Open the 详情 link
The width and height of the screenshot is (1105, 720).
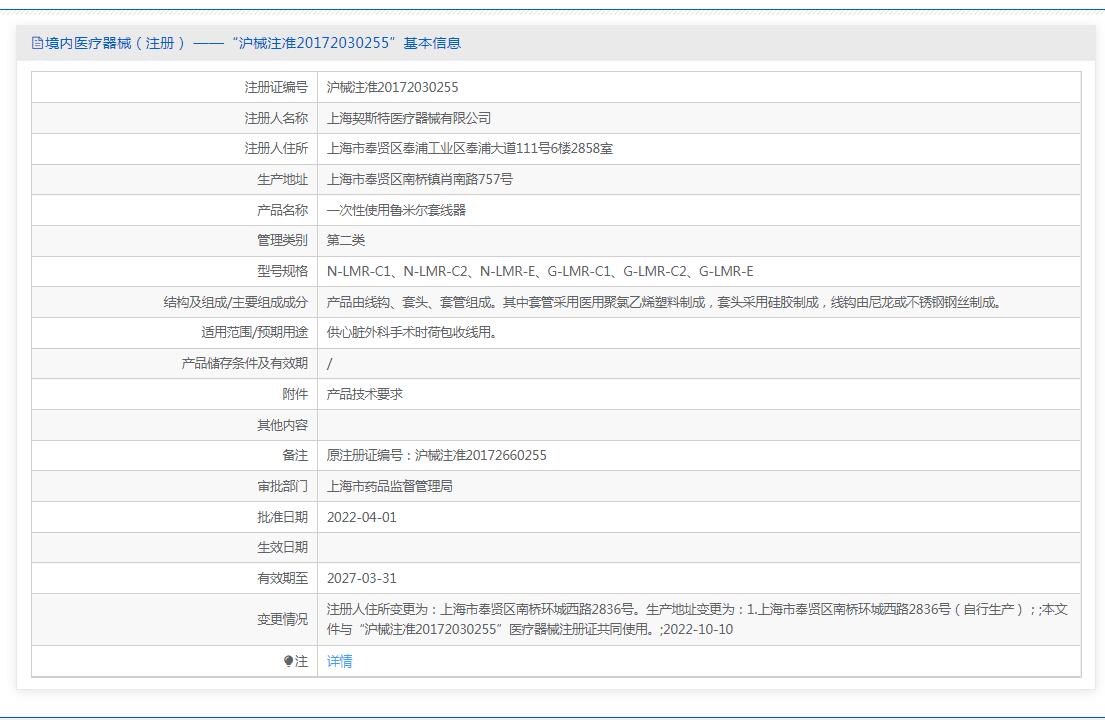tap(339, 661)
